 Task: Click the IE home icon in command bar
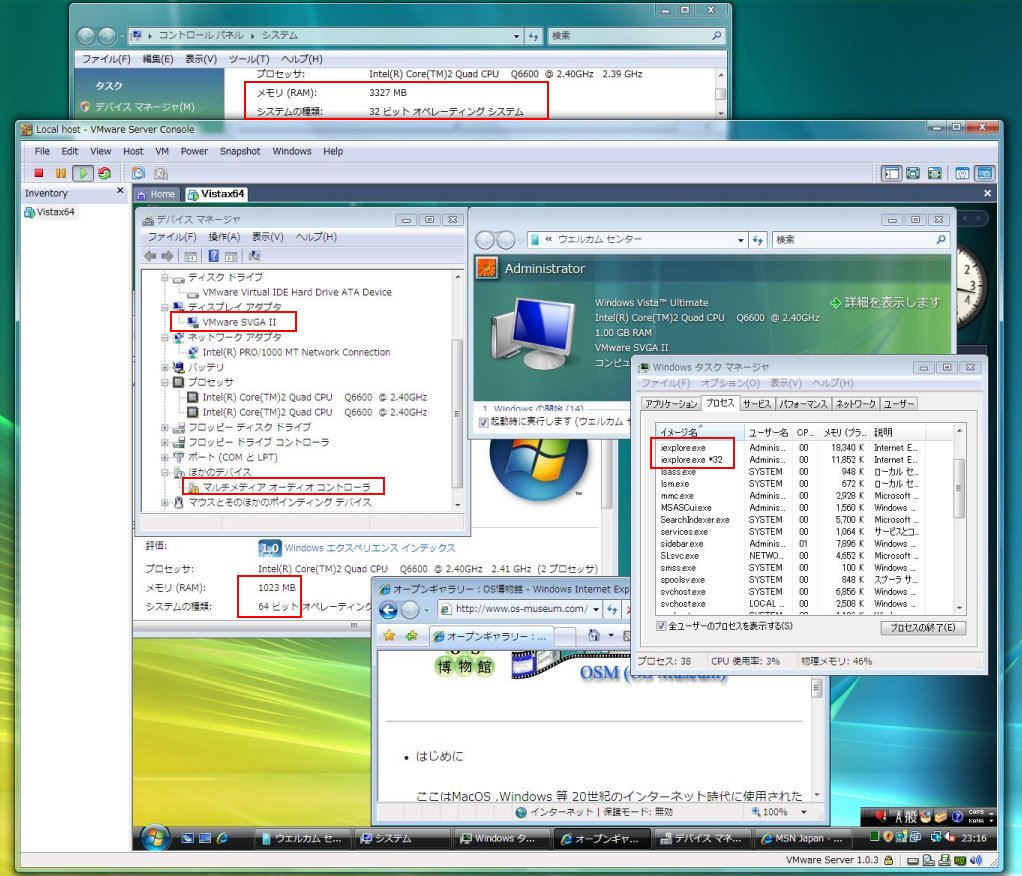(x=594, y=635)
